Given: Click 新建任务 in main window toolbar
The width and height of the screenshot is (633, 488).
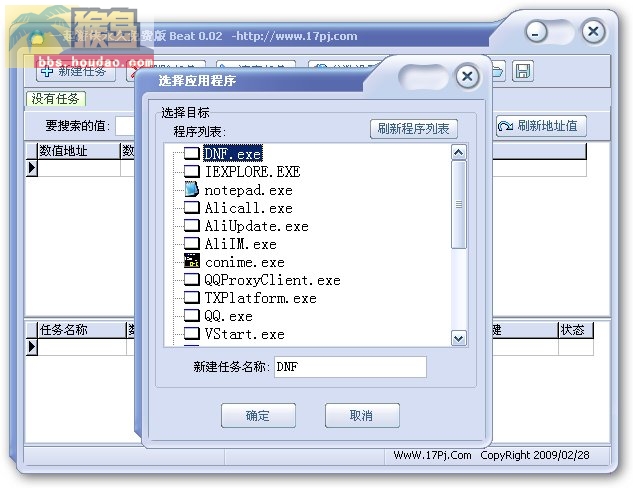Looking at the screenshot, I should coord(76,72).
